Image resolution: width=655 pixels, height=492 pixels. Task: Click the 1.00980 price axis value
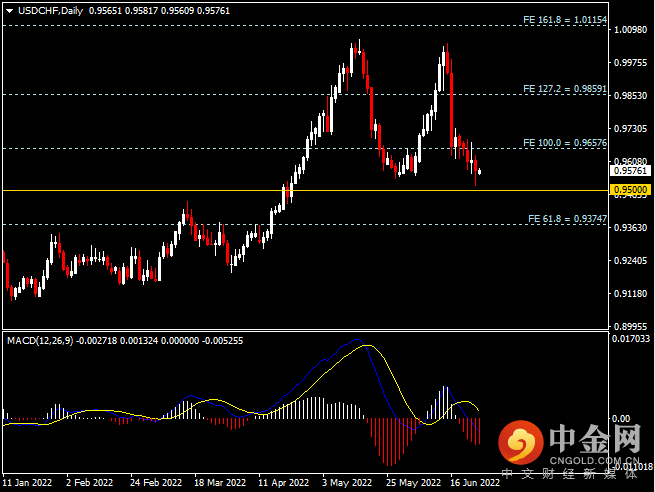[x=630, y=30]
